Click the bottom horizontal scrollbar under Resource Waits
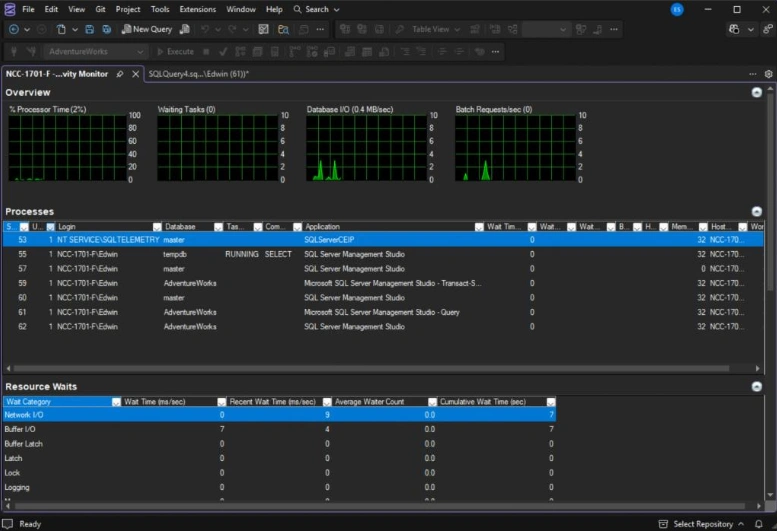 [x=379, y=506]
